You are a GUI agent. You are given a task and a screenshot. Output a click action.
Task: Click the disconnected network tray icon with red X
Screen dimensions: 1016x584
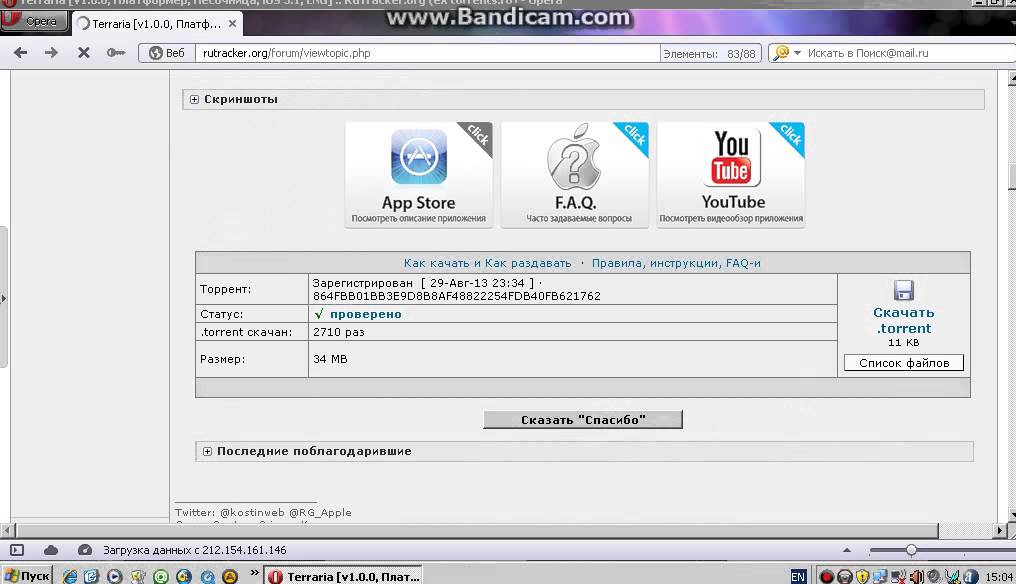[898, 576]
